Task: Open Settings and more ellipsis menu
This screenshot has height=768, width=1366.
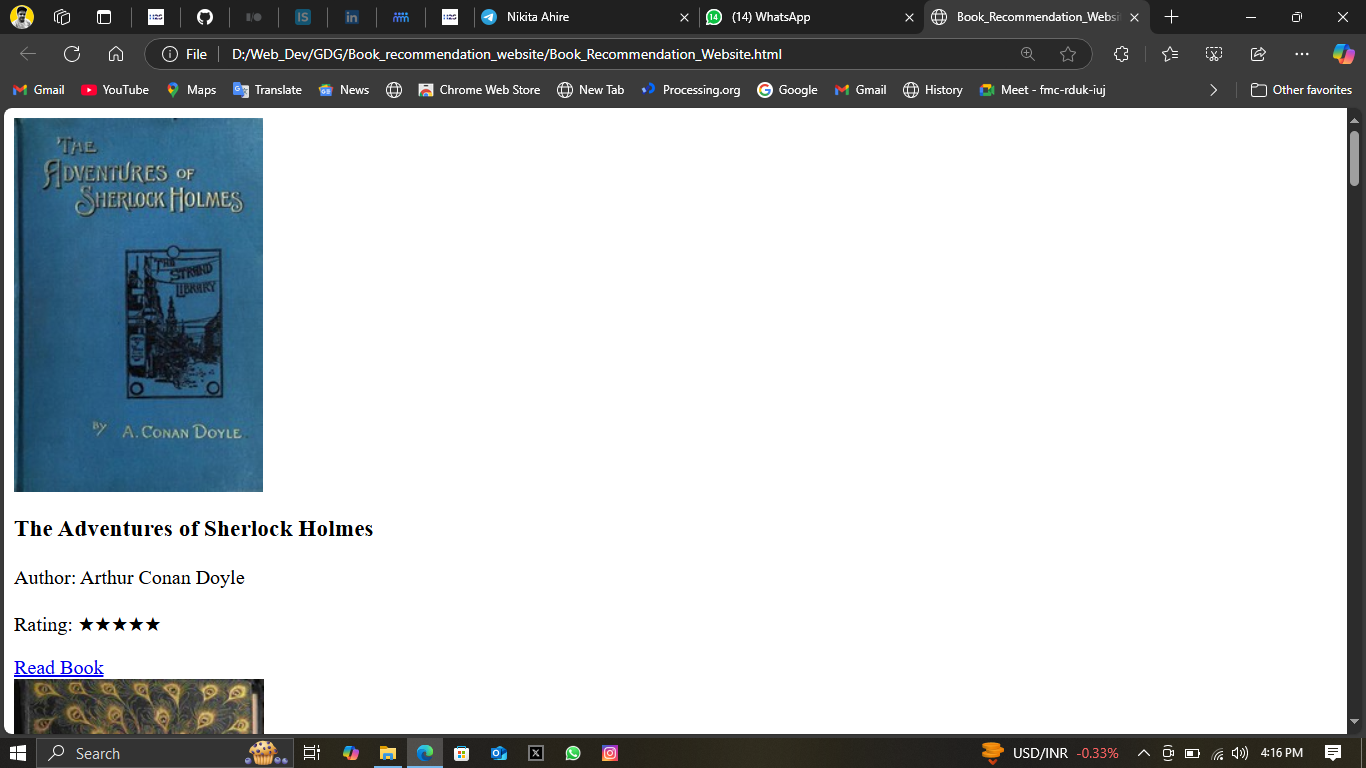Action: coord(1301,54)
